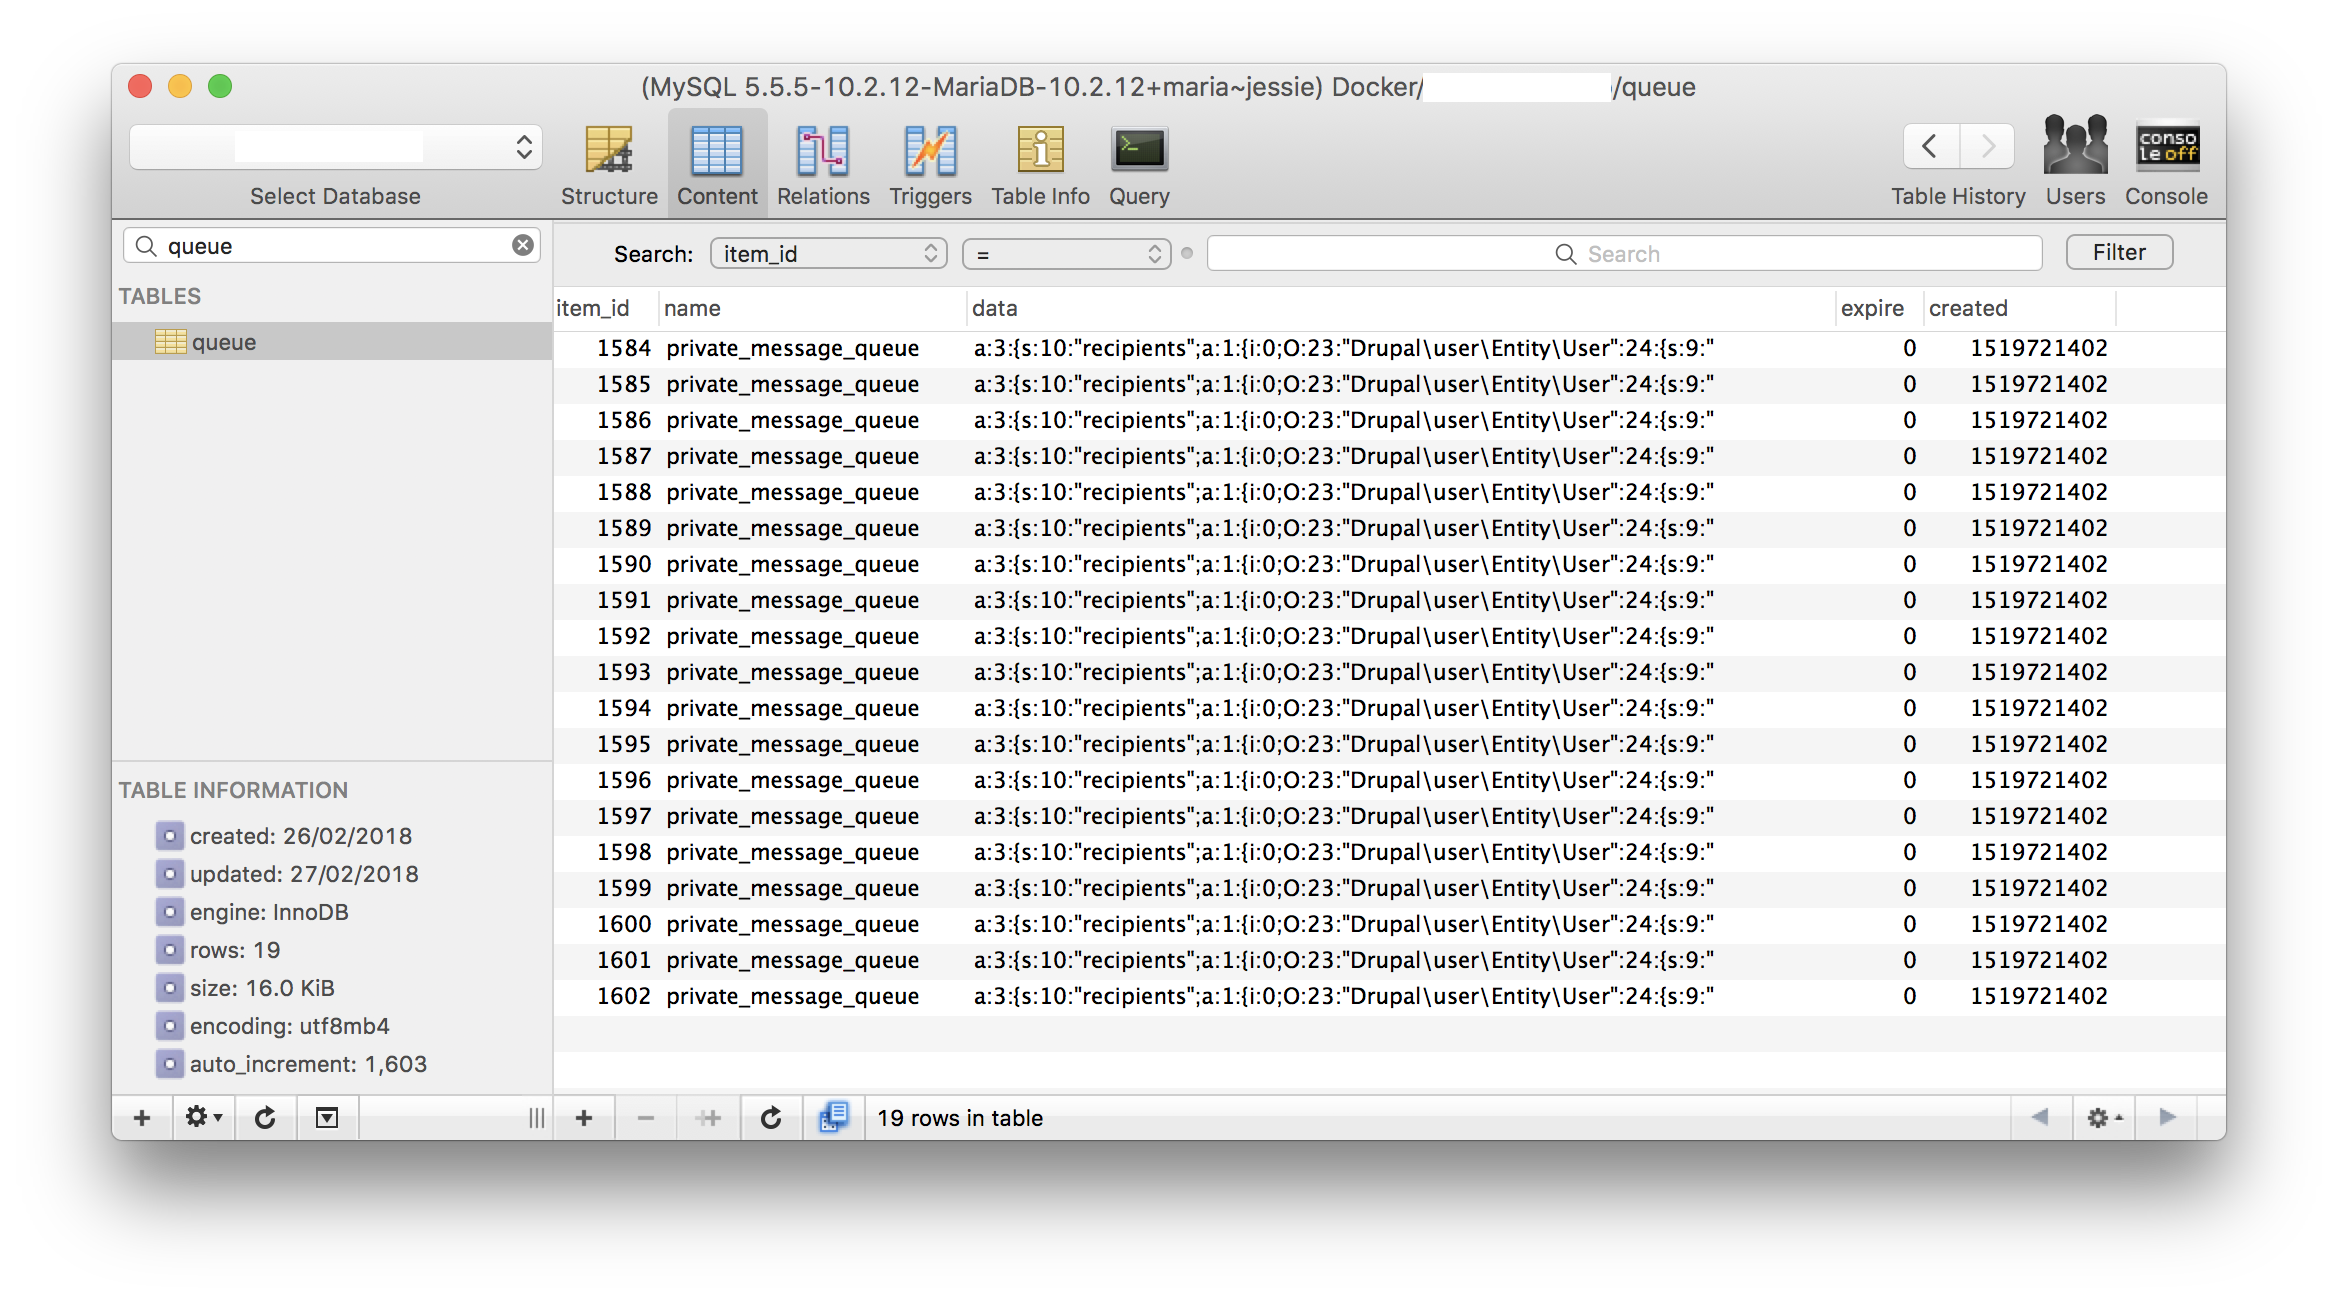Select the queue table in sidebar
Image resolution: width=2338 pixels, height=1300 pixels.
tap(224, 342)
